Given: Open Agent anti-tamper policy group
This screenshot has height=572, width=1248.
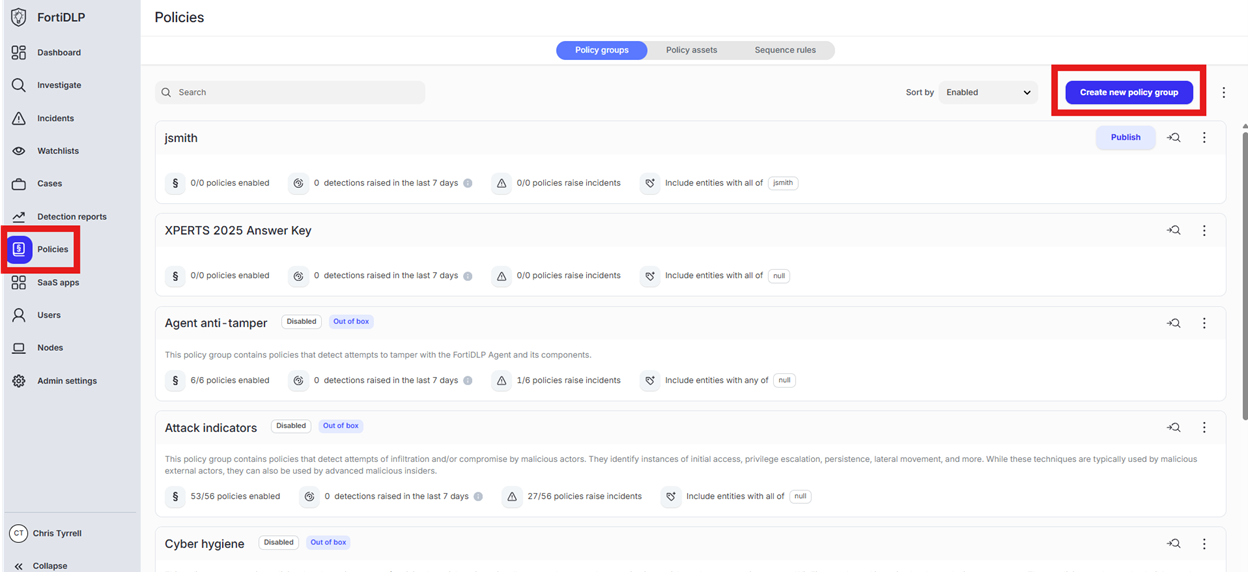Looking at the screenshot, I should point(216,323).
